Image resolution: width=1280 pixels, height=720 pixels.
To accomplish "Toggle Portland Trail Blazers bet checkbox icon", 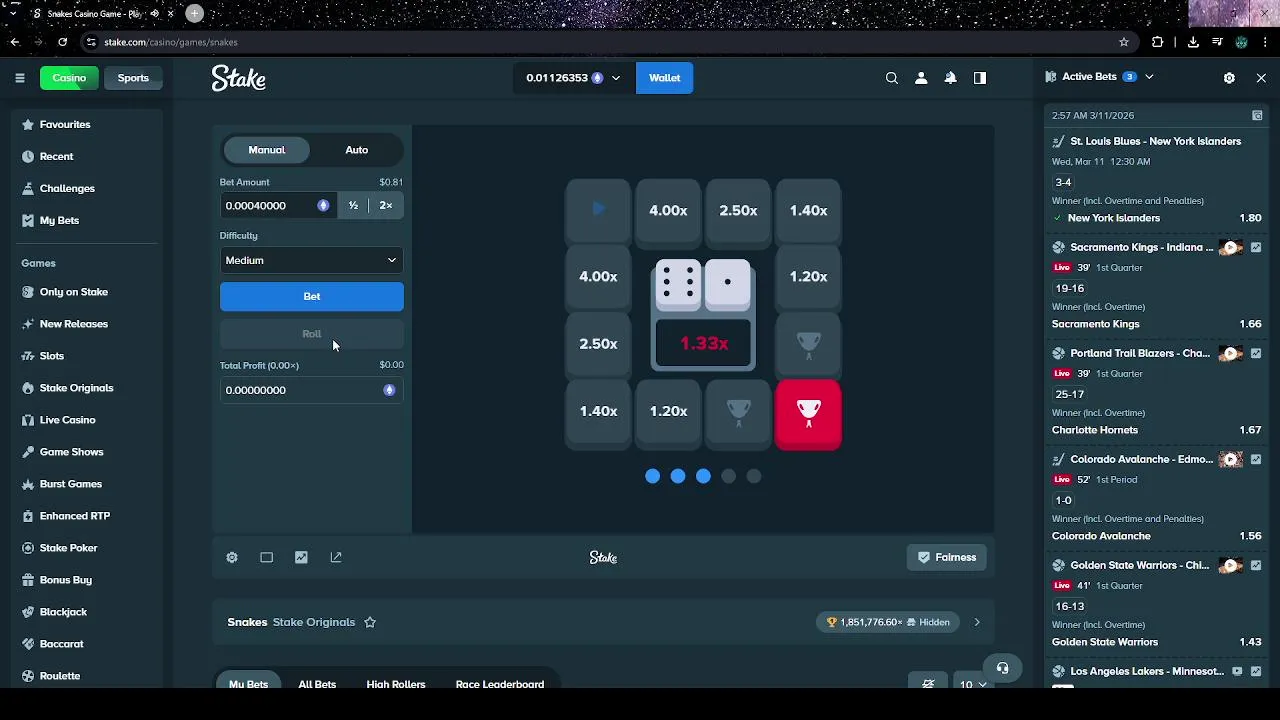I will pyautogui.click(x=1257, y=353).
